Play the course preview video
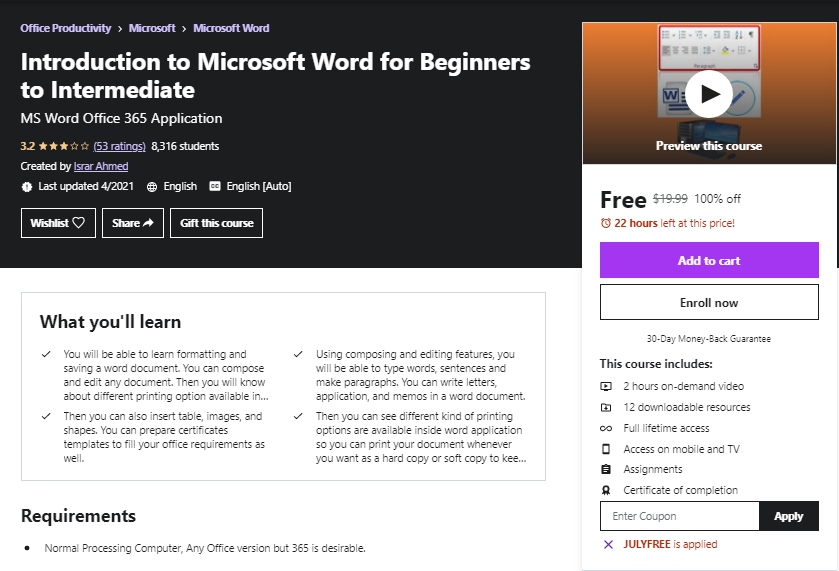The image size is (839, 571). (x=709, y=94)
